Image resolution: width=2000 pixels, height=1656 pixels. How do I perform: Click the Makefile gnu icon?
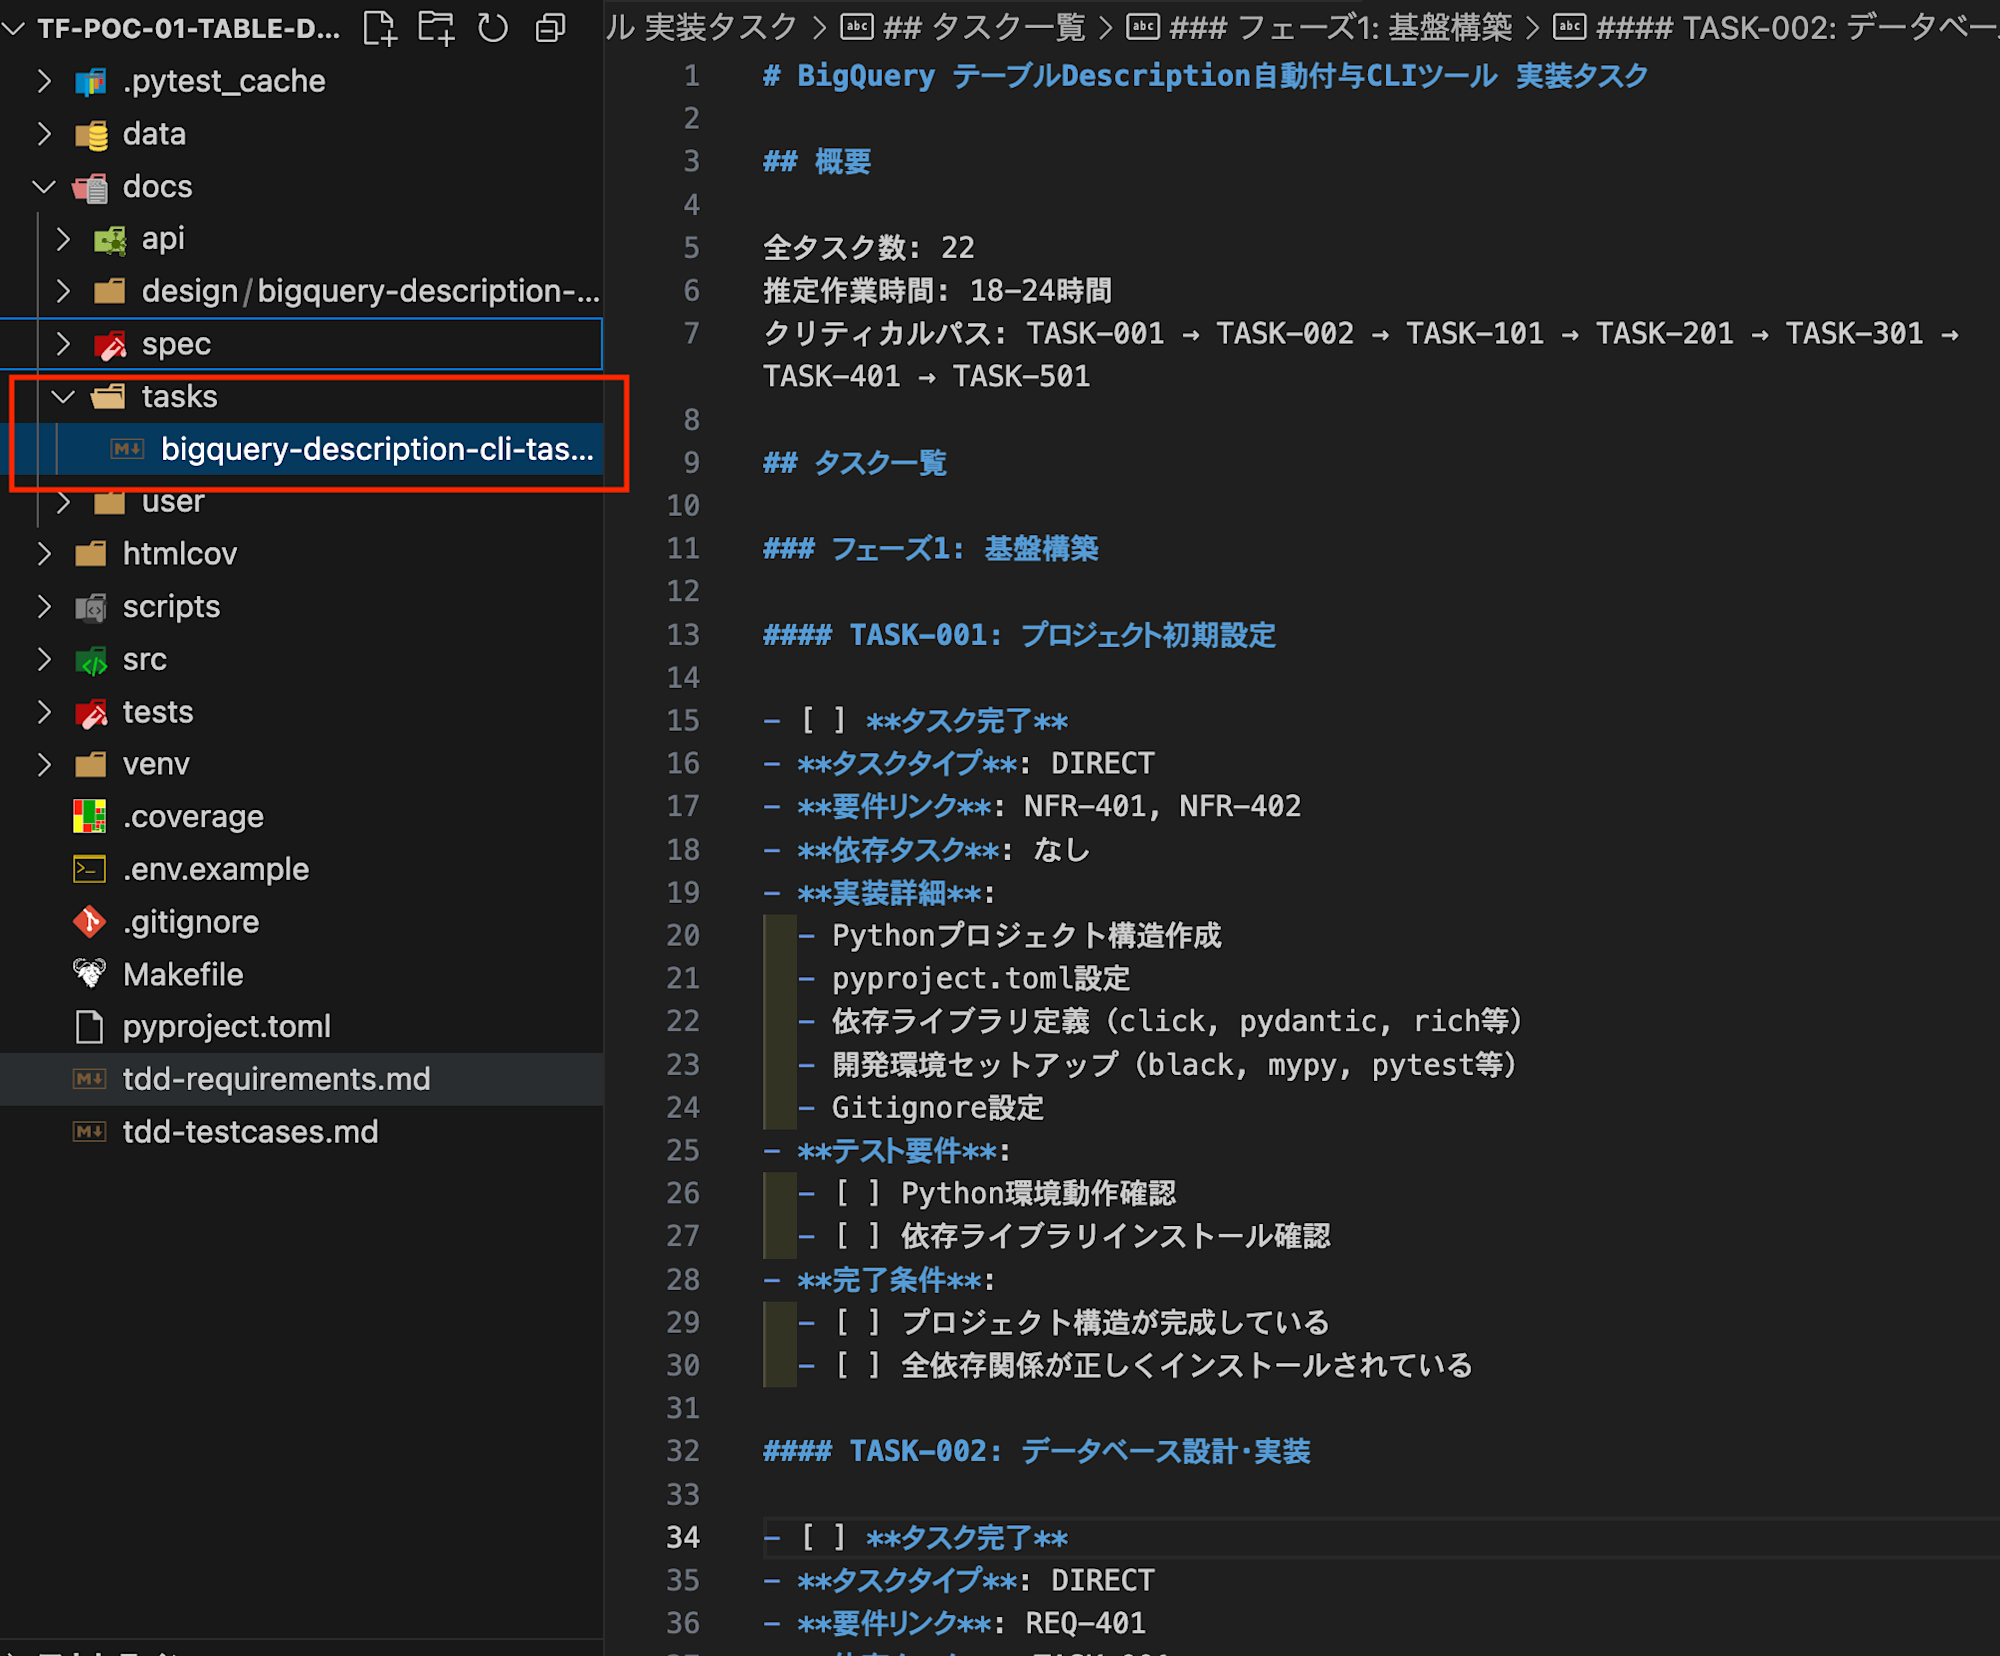(x=89, y=974)
